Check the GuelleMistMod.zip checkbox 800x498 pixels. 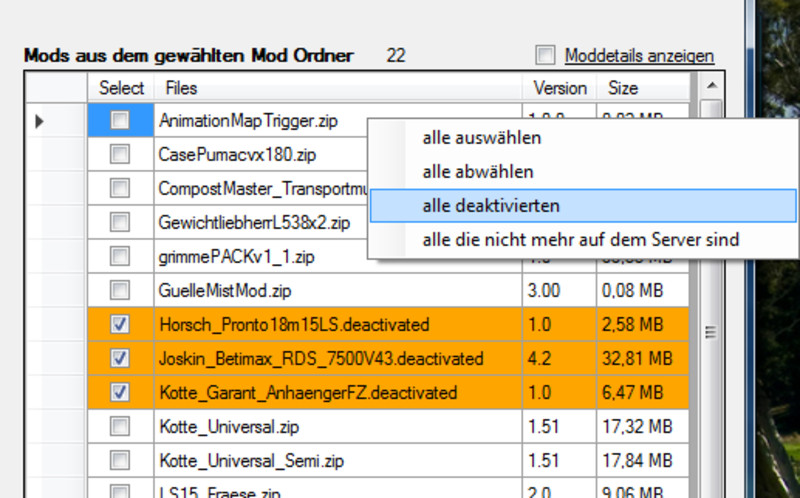click(120, 290)
